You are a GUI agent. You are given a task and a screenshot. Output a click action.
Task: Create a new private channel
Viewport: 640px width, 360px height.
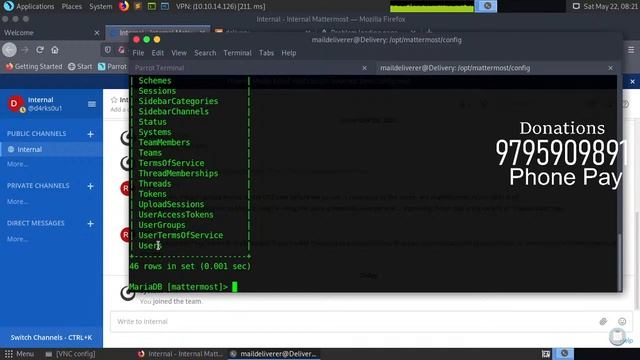[91, 186]
